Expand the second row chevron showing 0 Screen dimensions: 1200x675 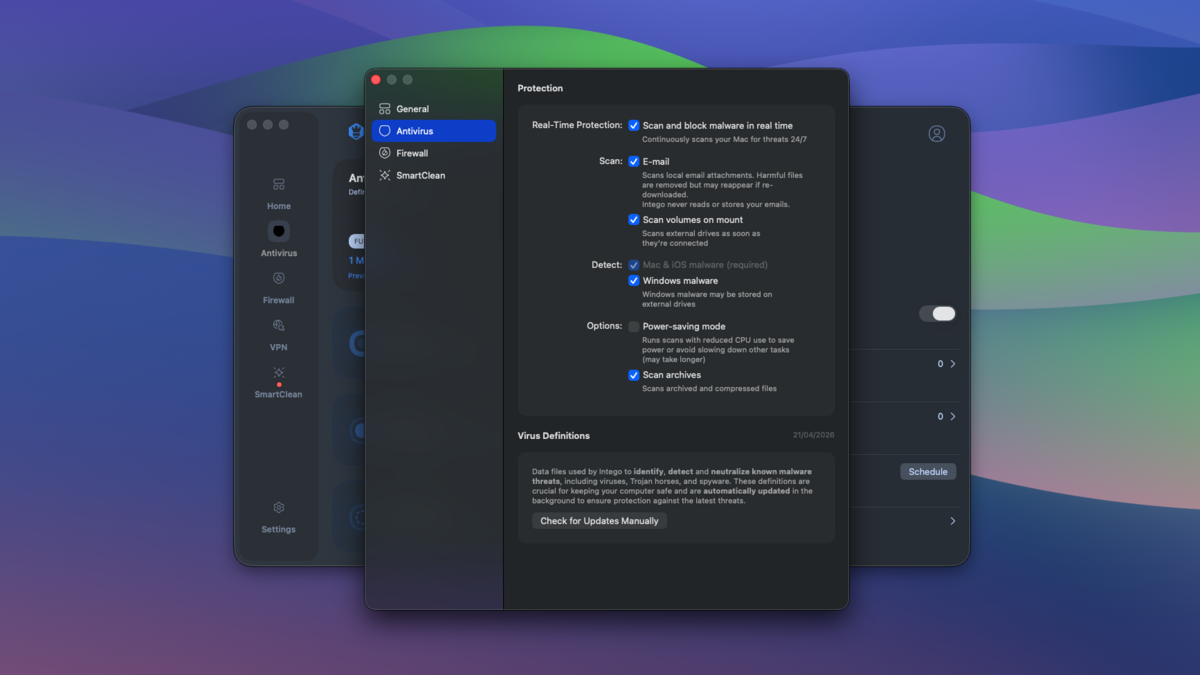point(952,417)
